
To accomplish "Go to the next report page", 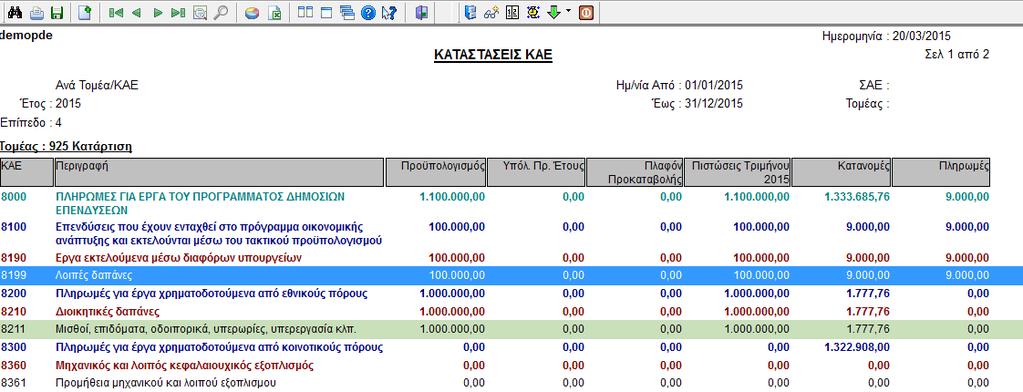I will click(157, 12).
